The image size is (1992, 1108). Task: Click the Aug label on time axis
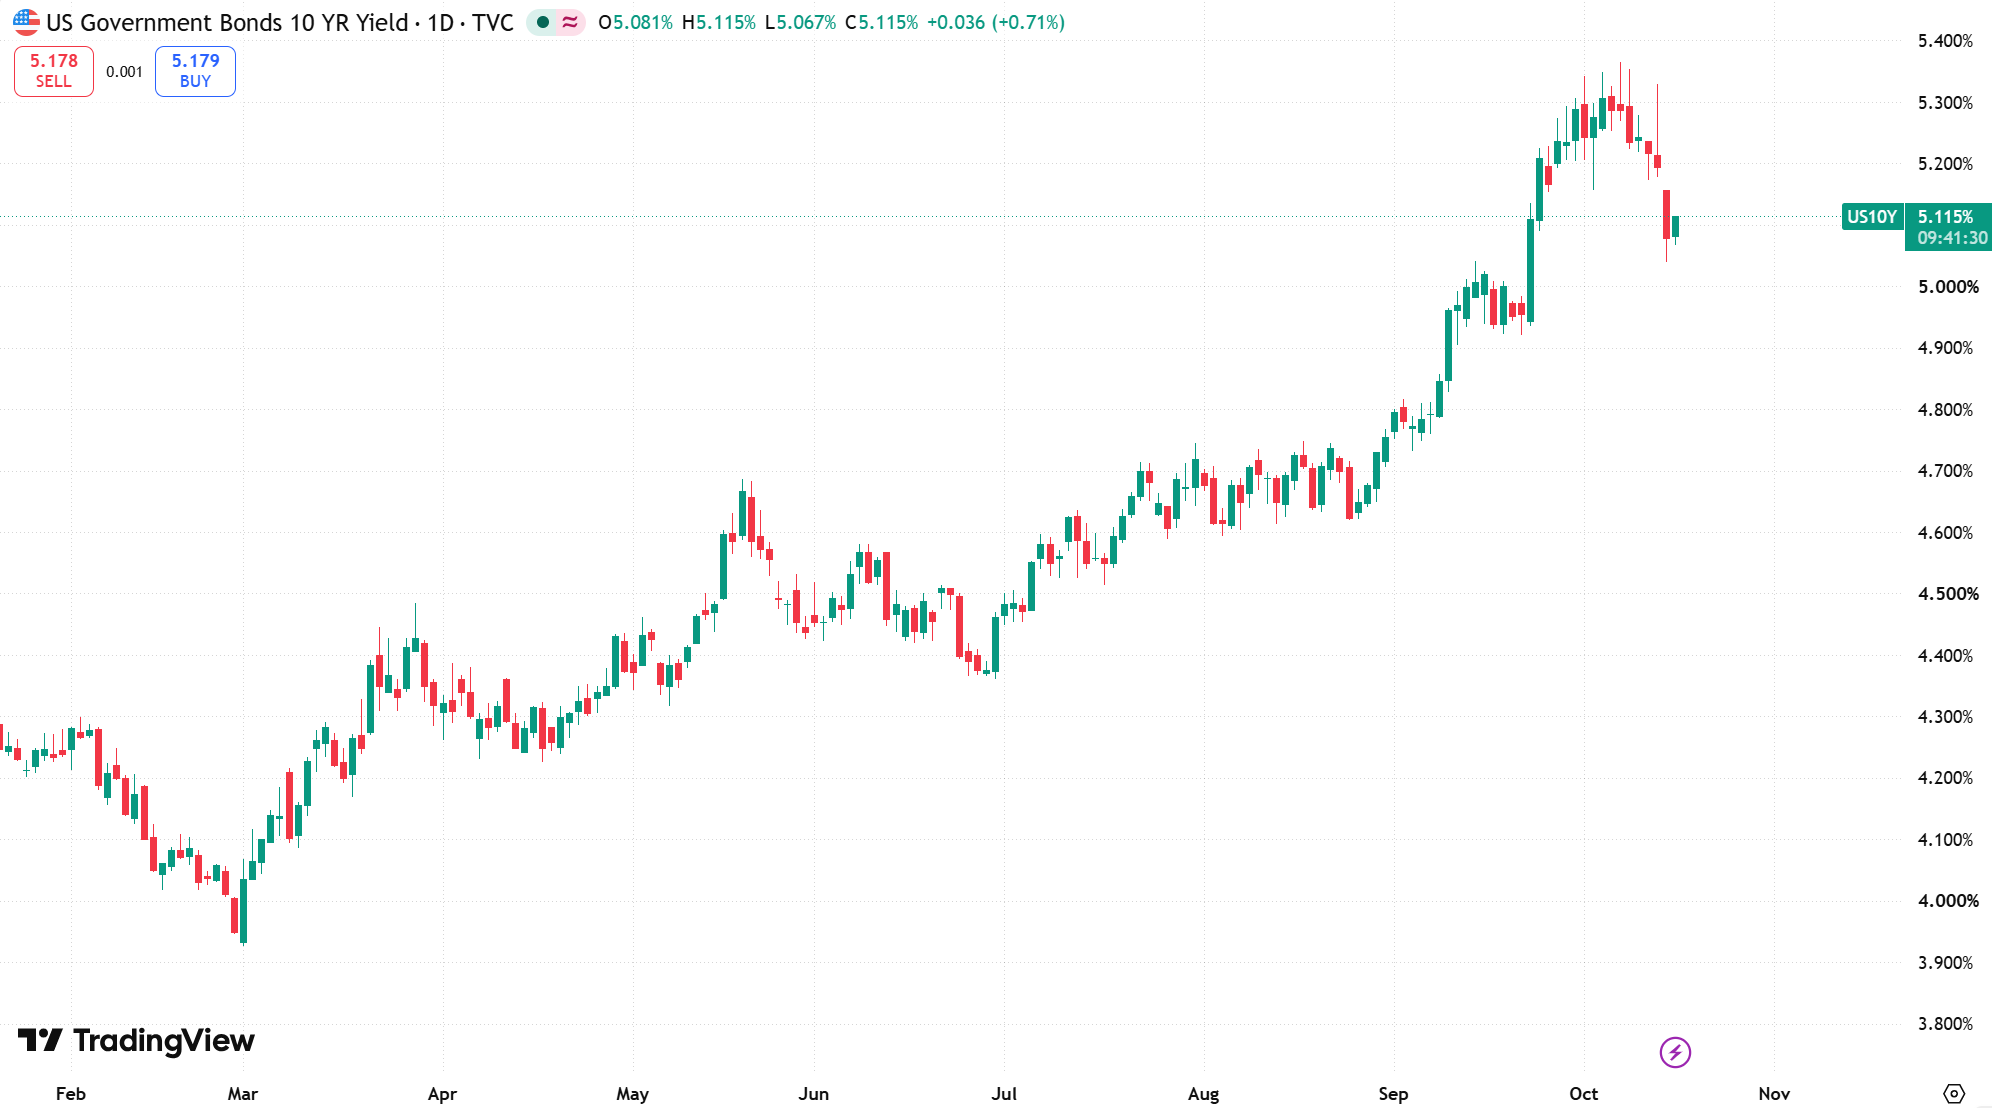pos(1203,1094)
